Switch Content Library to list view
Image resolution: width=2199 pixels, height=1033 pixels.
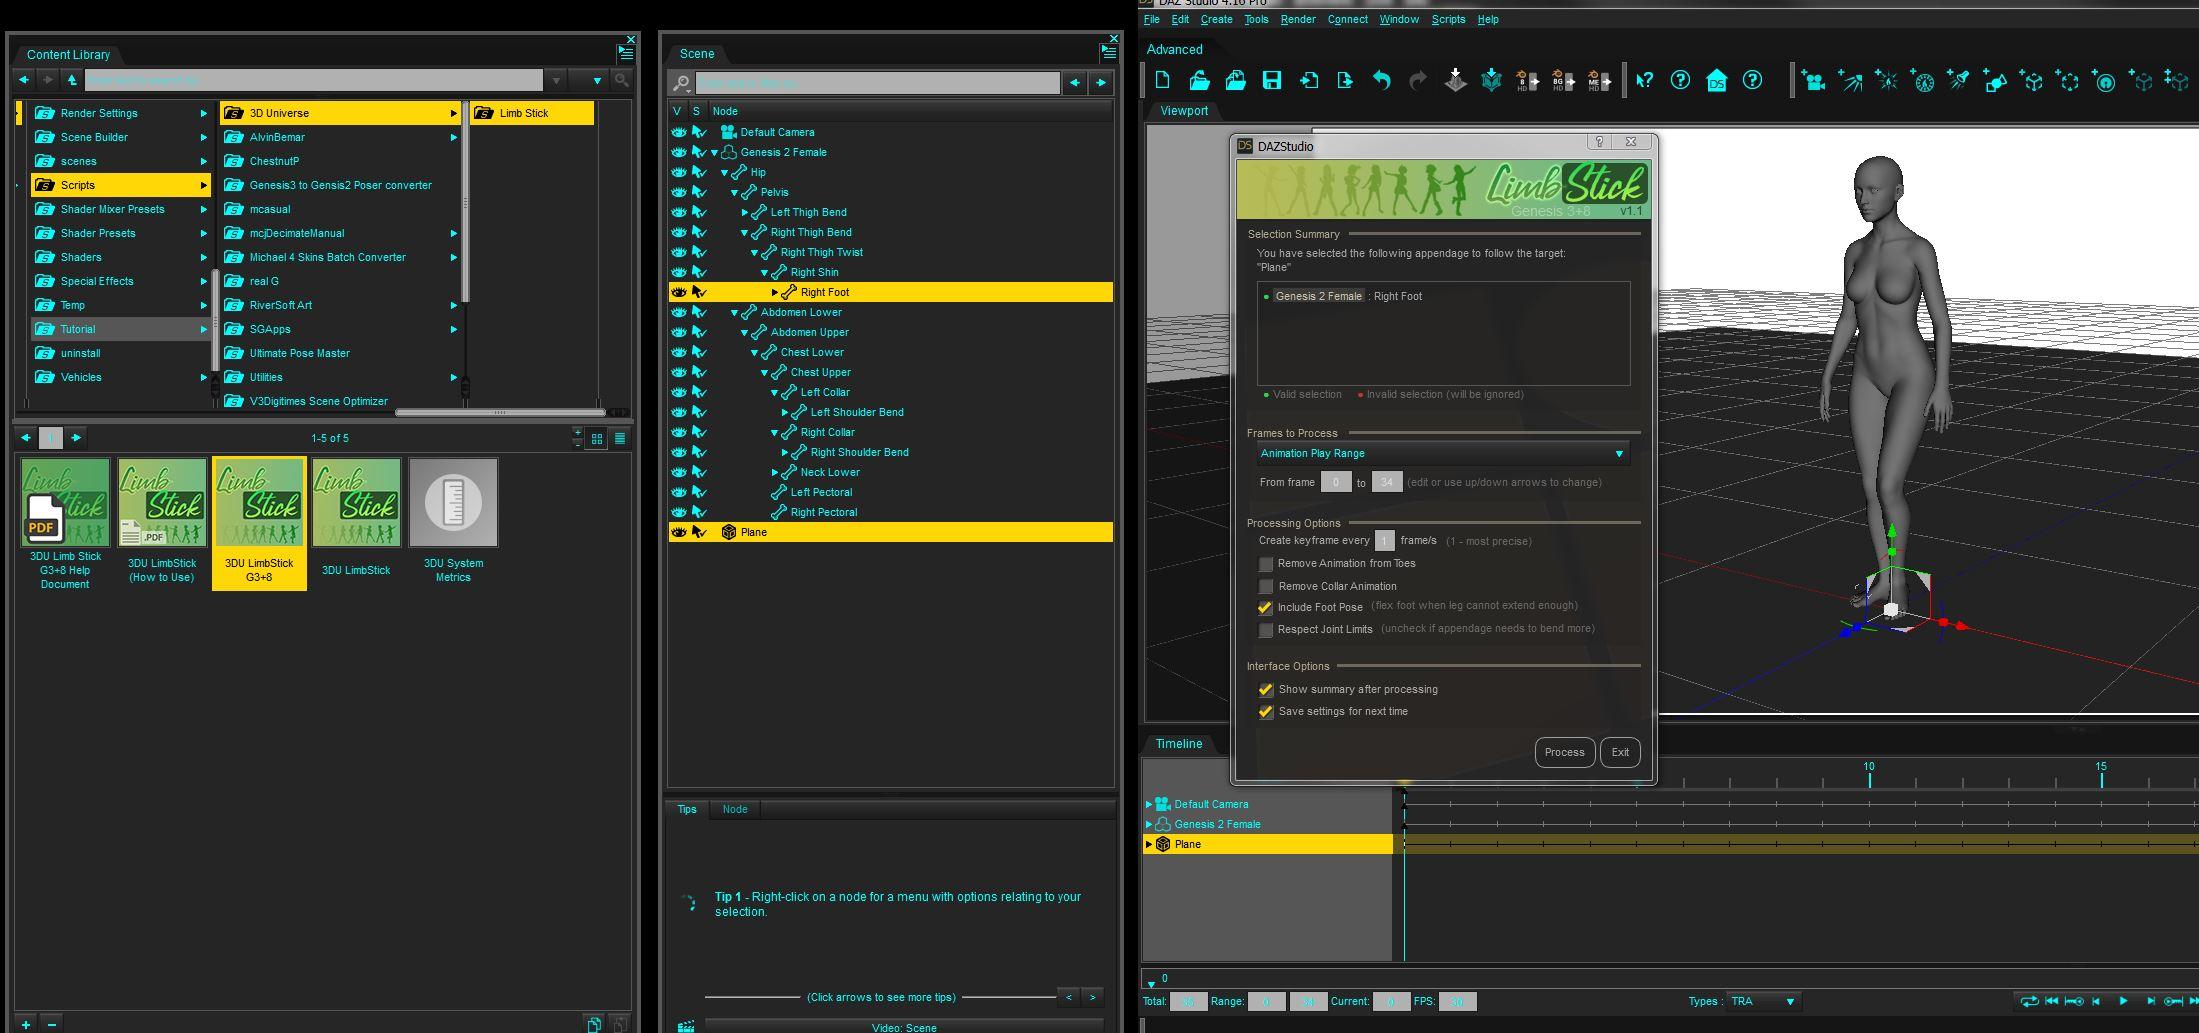pos(620,438)
